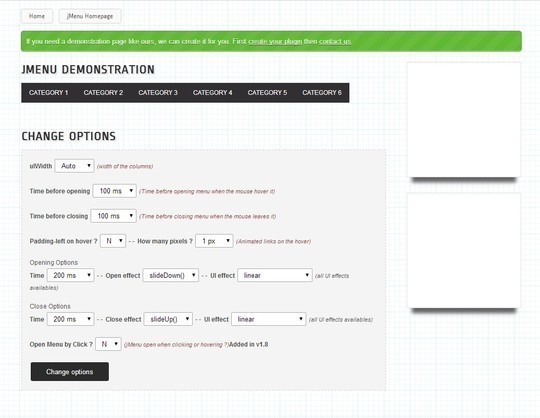Screen dimensions: 540x418
Task: Expand the Time before opening dropdown
Action: 115,191
